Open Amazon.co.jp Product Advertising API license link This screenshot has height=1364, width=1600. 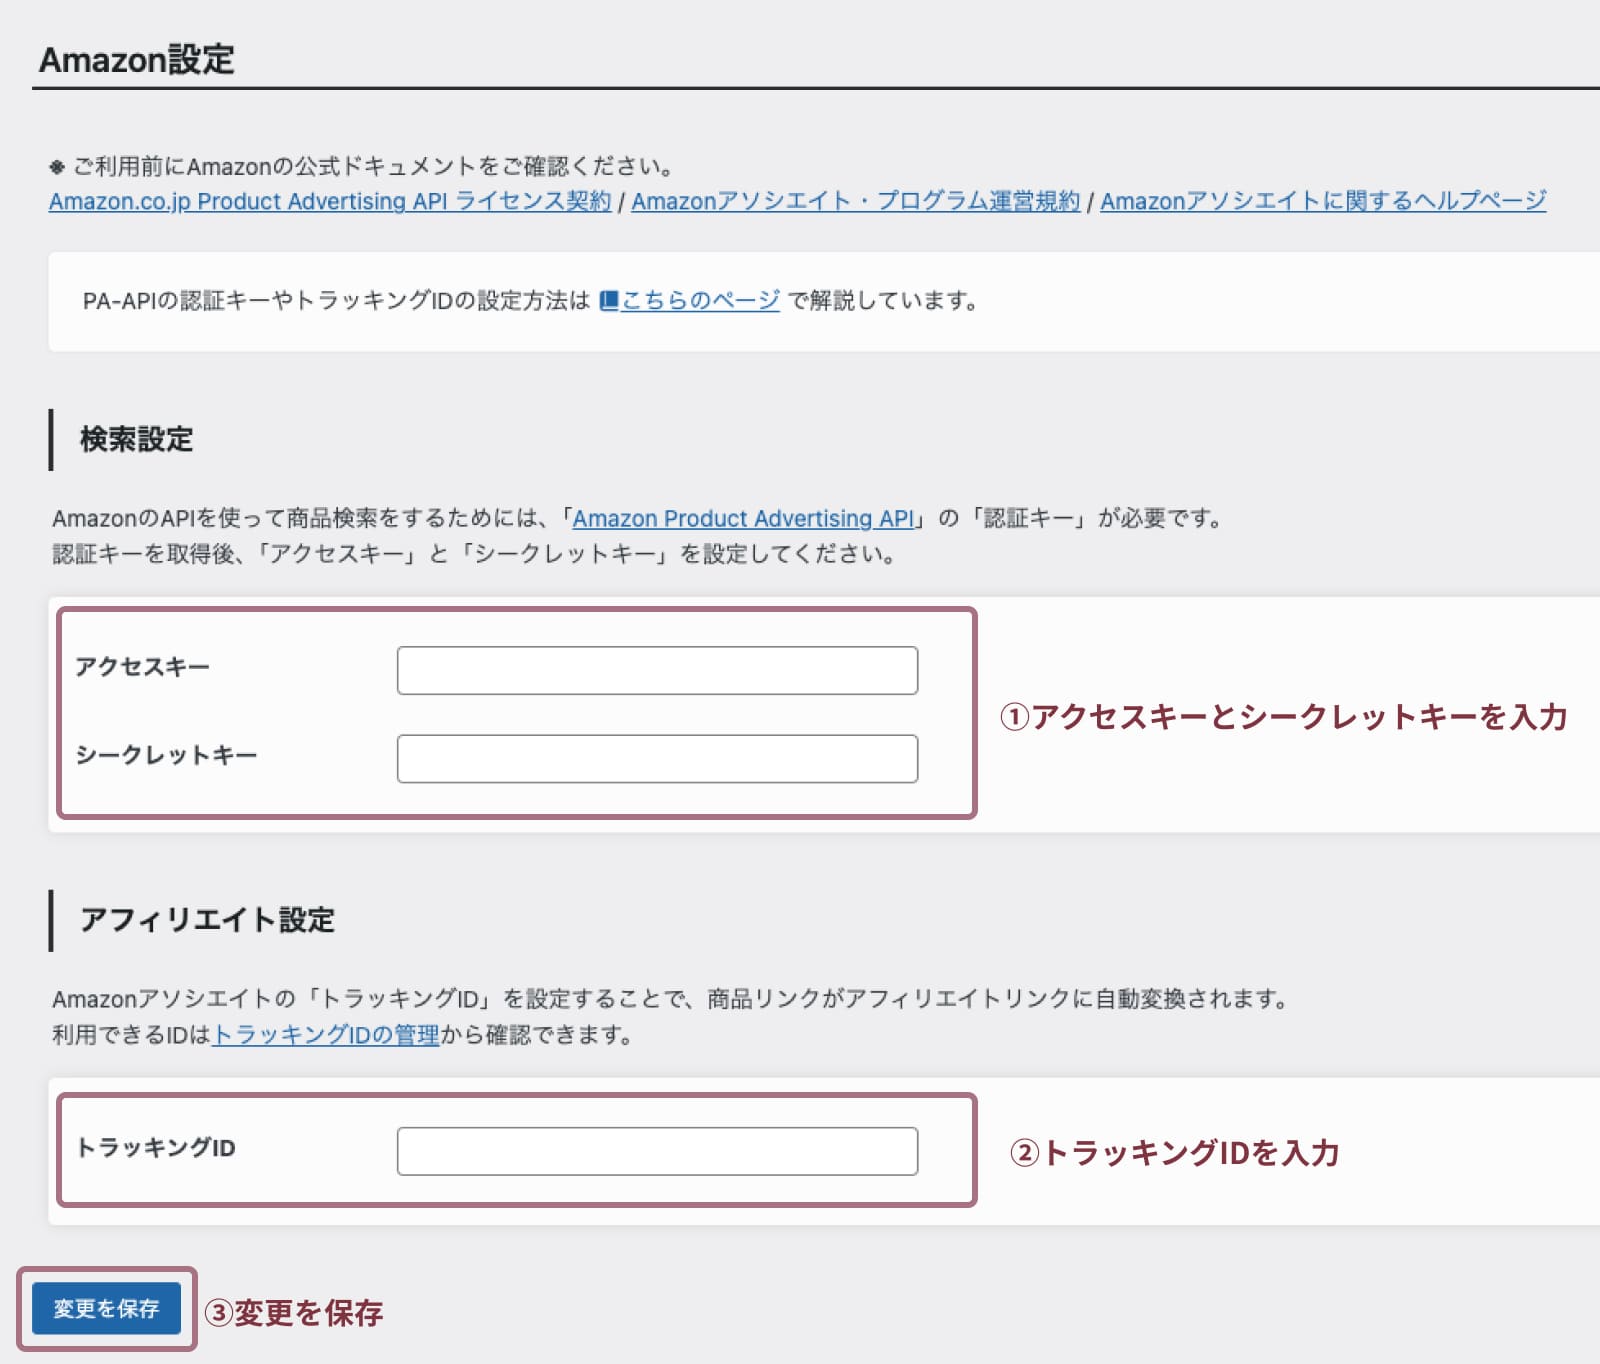click(330, 201)
